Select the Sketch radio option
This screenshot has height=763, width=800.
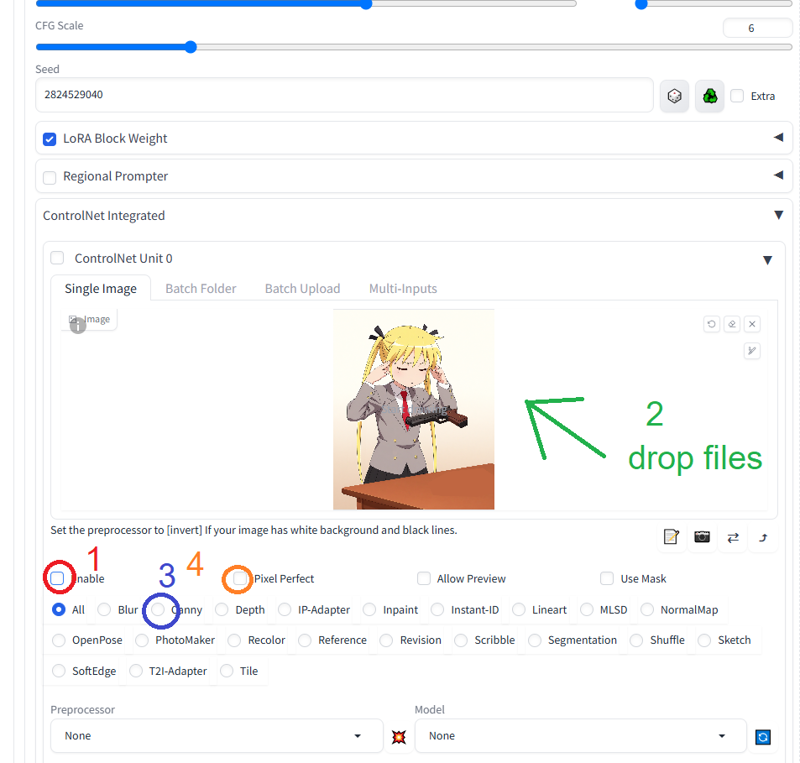click(704, 640)
